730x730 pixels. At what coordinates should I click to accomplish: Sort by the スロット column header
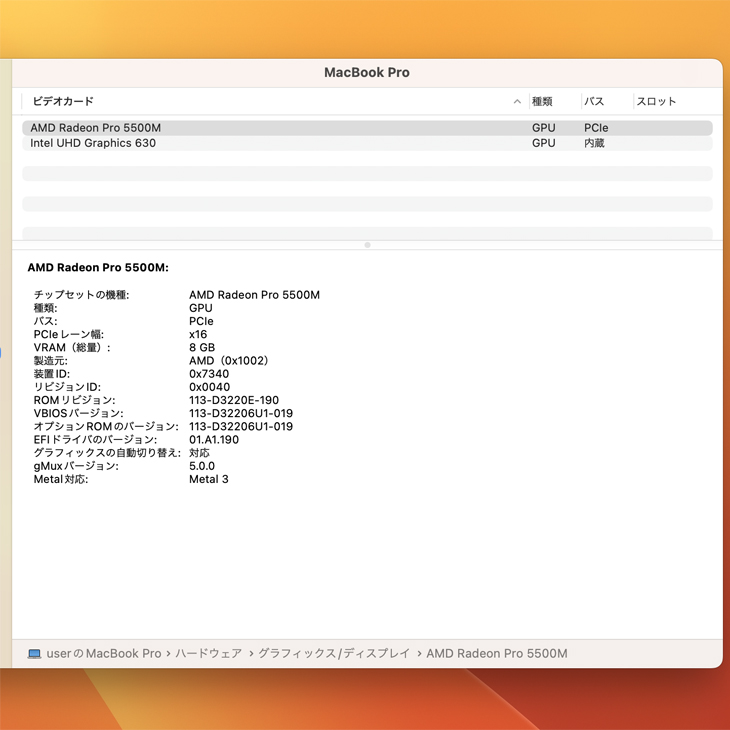point(656,102)
